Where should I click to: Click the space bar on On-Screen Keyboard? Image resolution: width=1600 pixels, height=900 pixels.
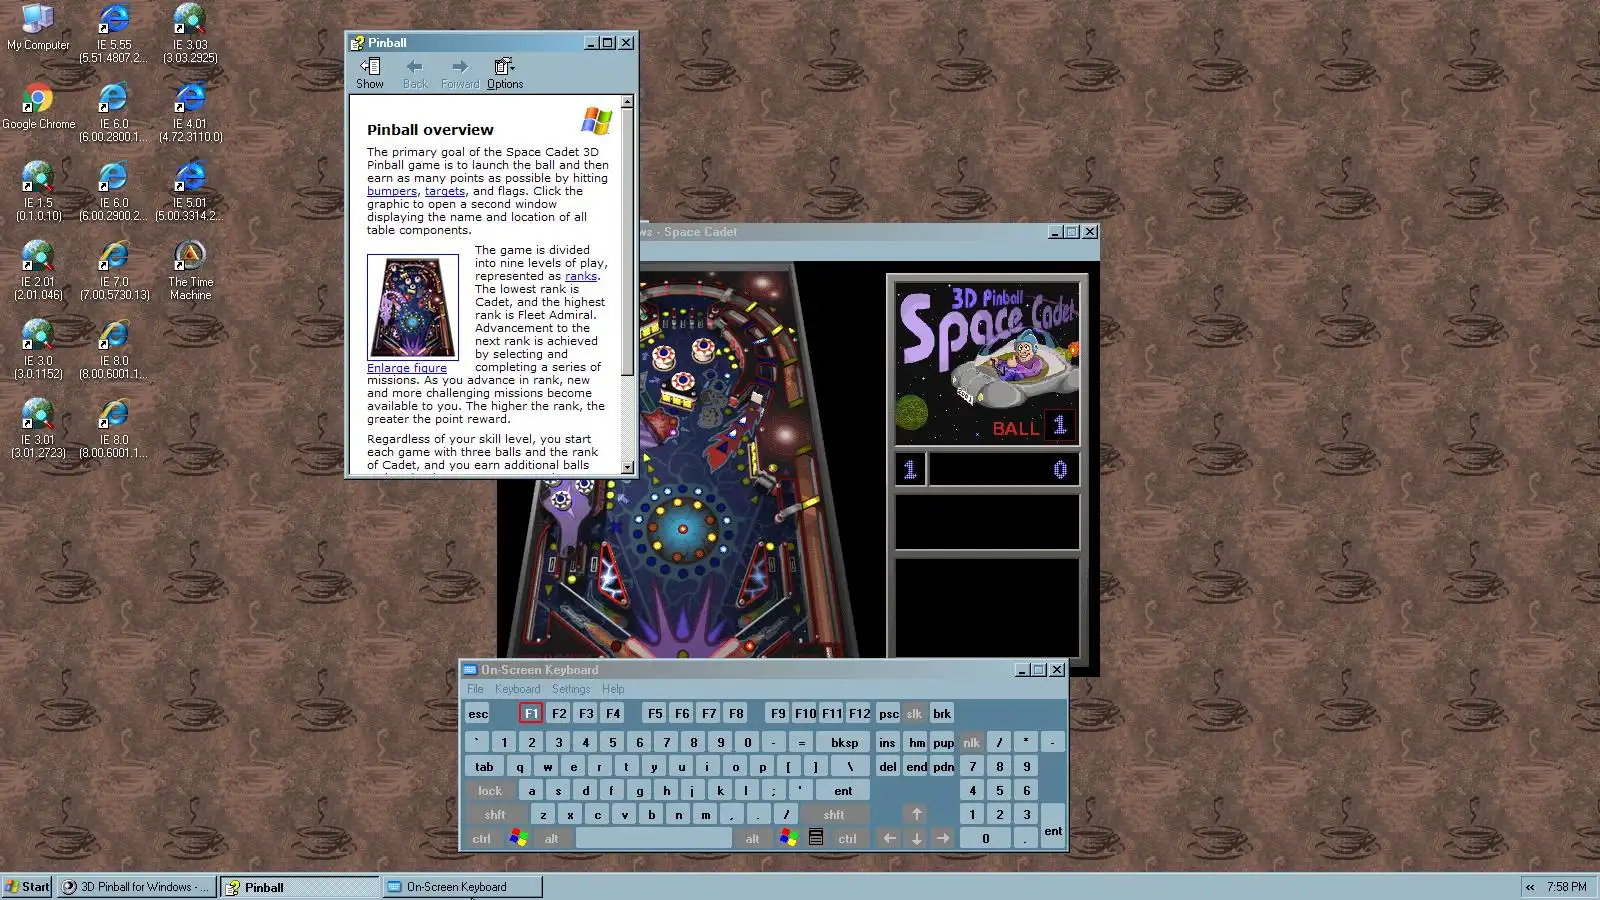(x=654, y=838)
